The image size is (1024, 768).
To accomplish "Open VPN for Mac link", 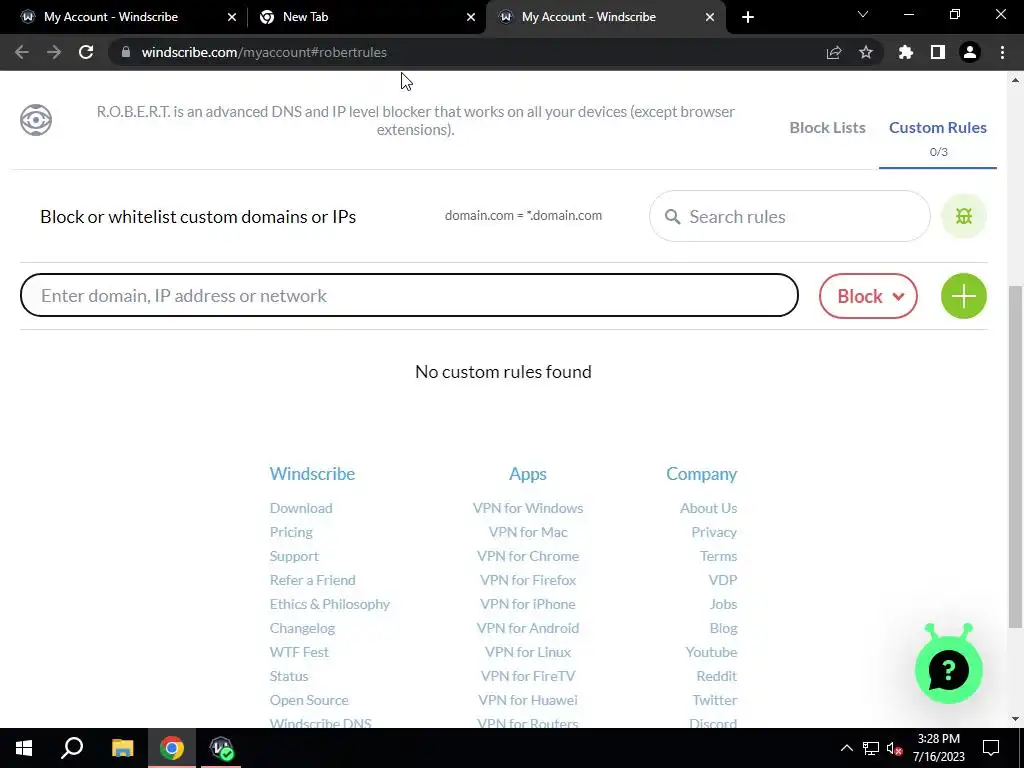I will [528, 532].
